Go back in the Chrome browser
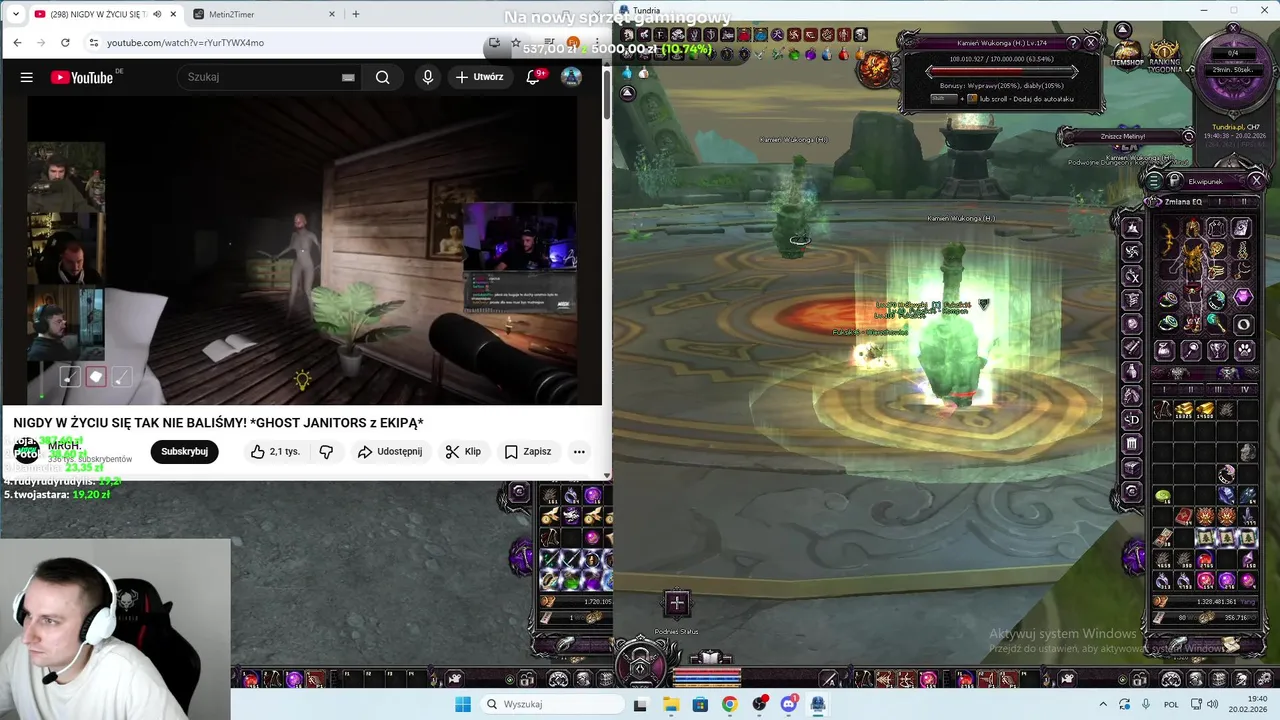The height and width of the screenshot is (720, 1280). tap(17, 43)
